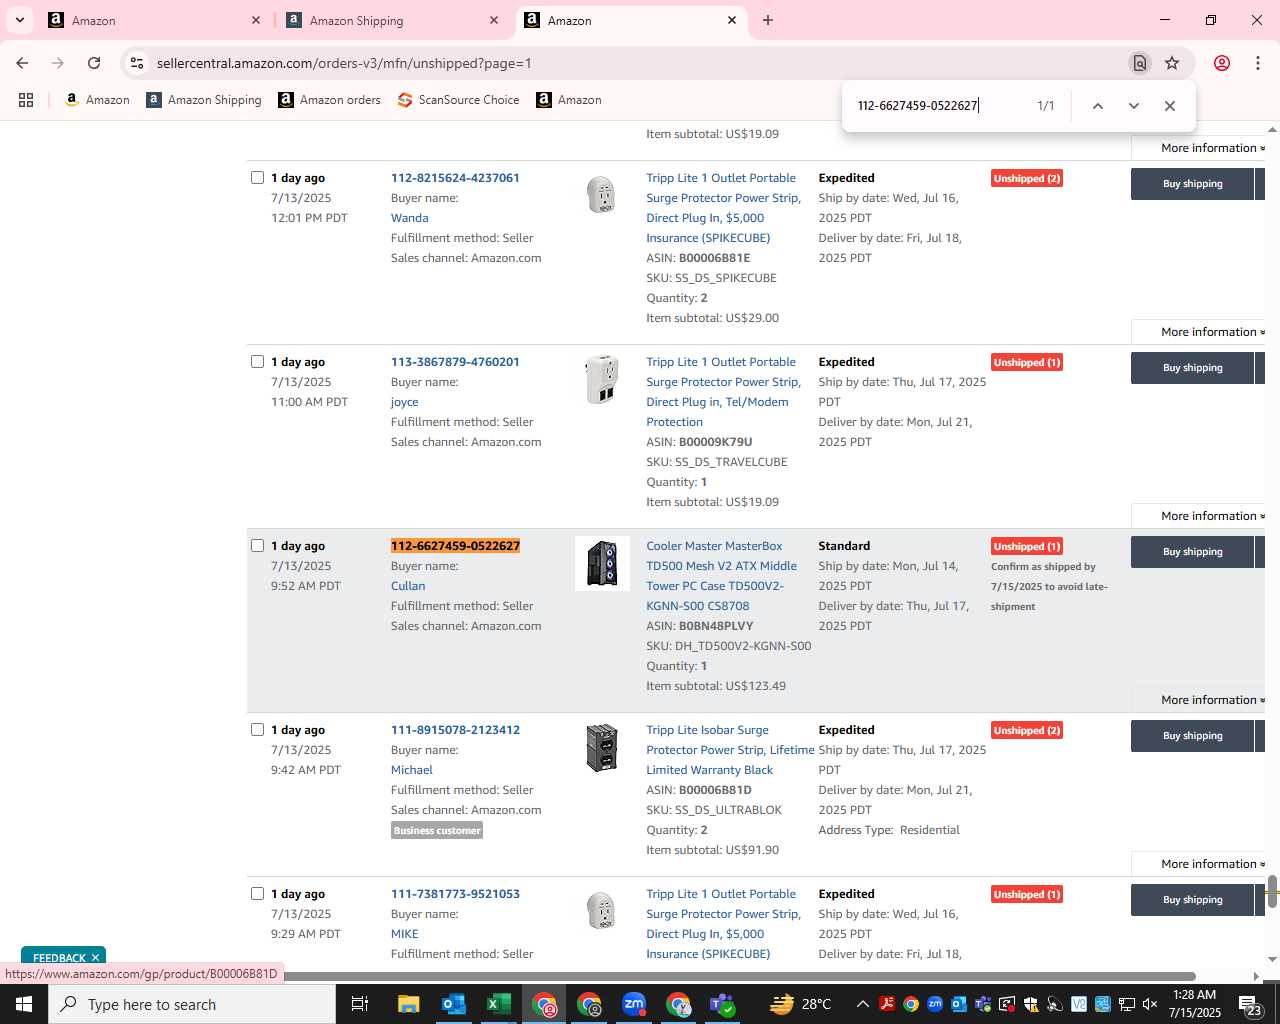Image resolution: width=1280 pixels, height=1024 pixels.
Task: Click the vertical page scrollbar thumb
Action: 1272,891
